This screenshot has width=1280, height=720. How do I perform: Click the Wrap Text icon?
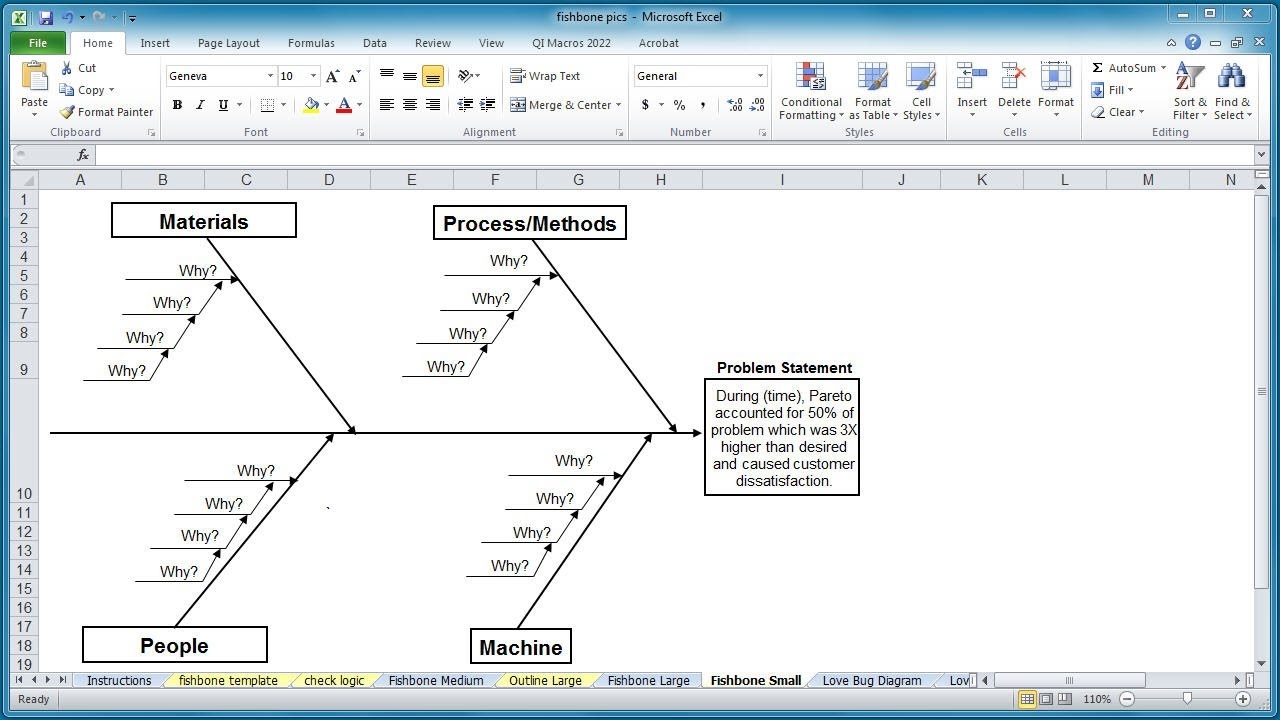point(545,75)
